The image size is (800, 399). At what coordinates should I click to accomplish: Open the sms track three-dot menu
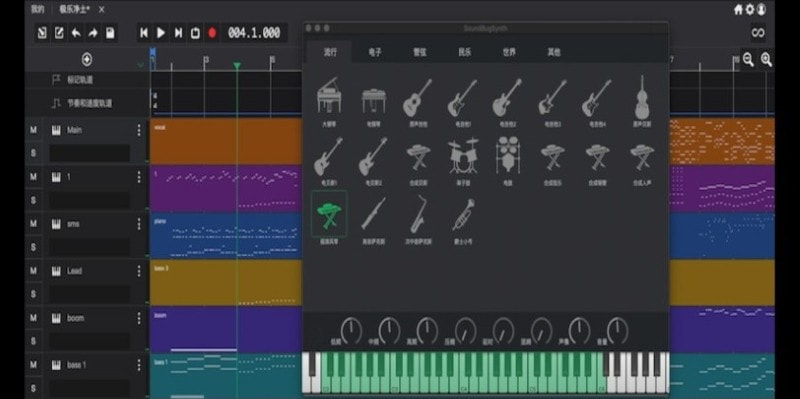point(138,224)
